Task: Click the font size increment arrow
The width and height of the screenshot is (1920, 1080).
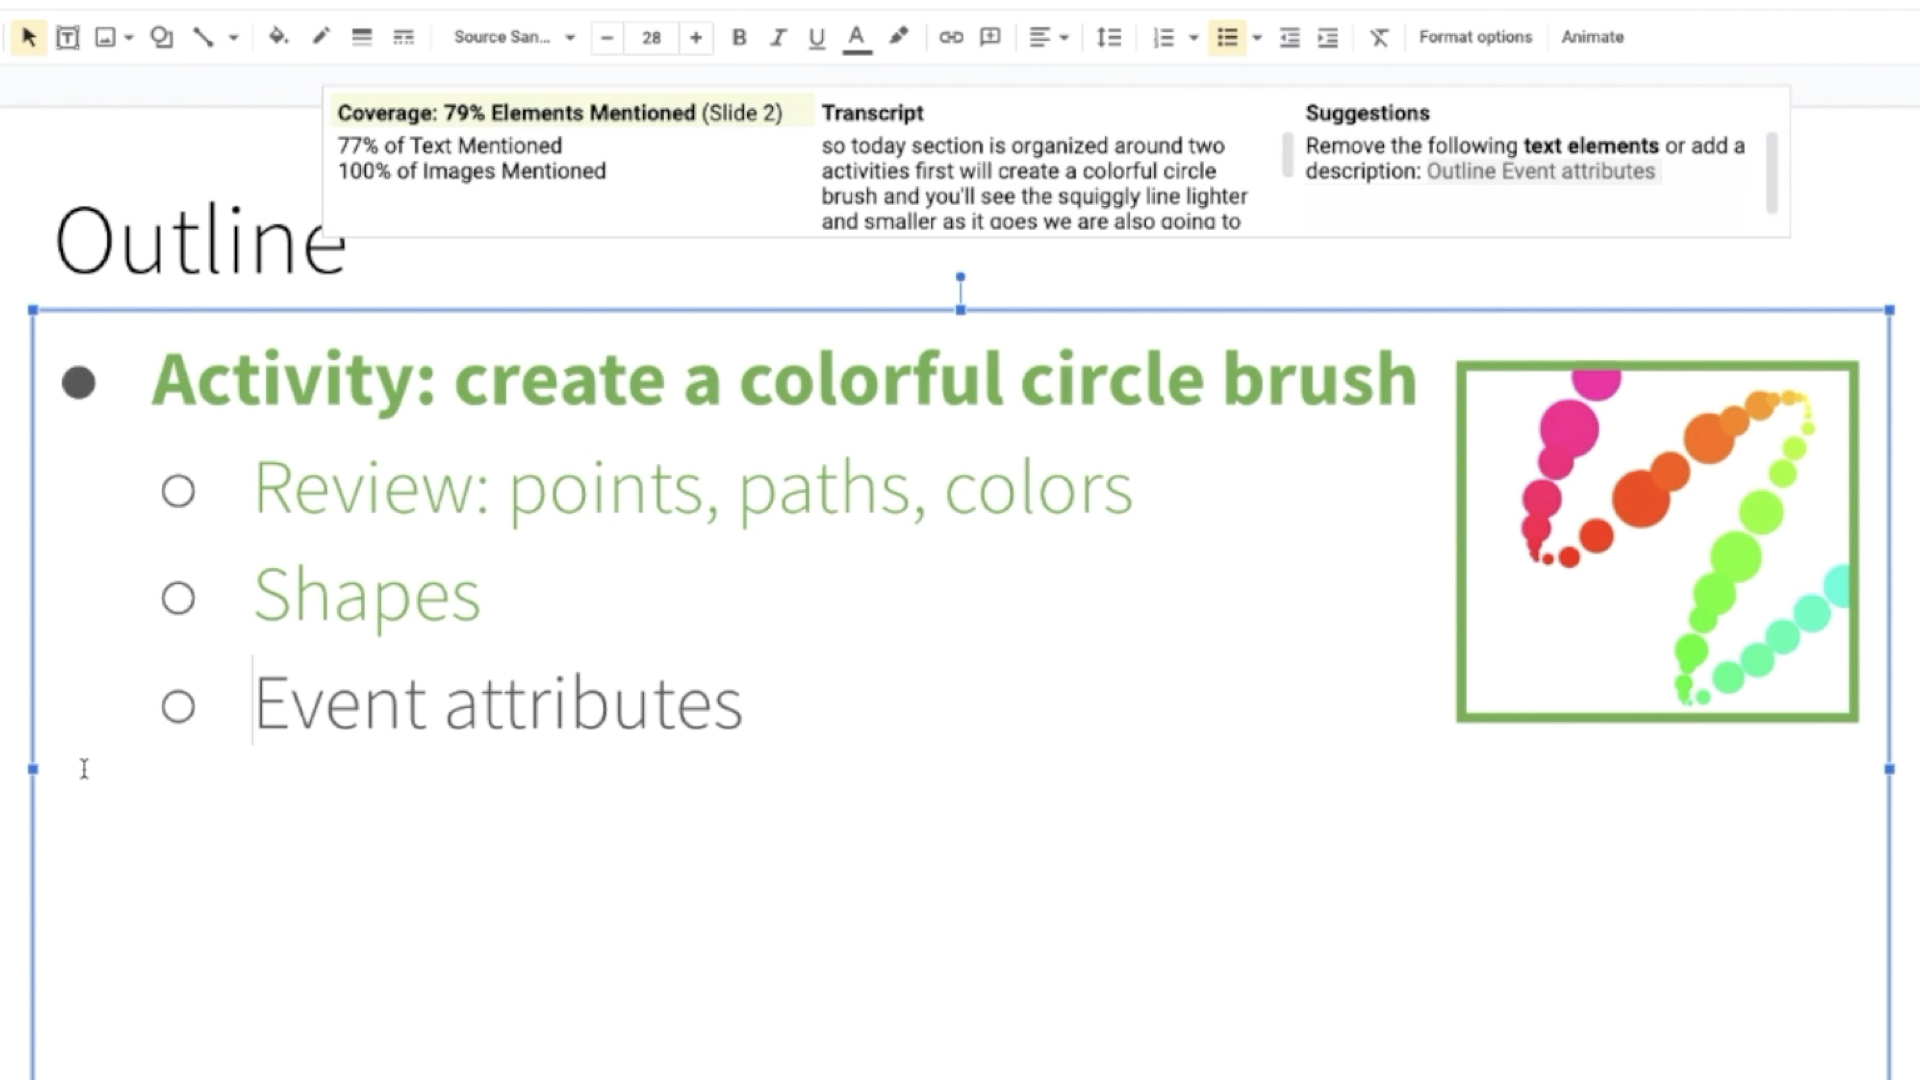Action: pyautogui.click(x=695, y=37)
